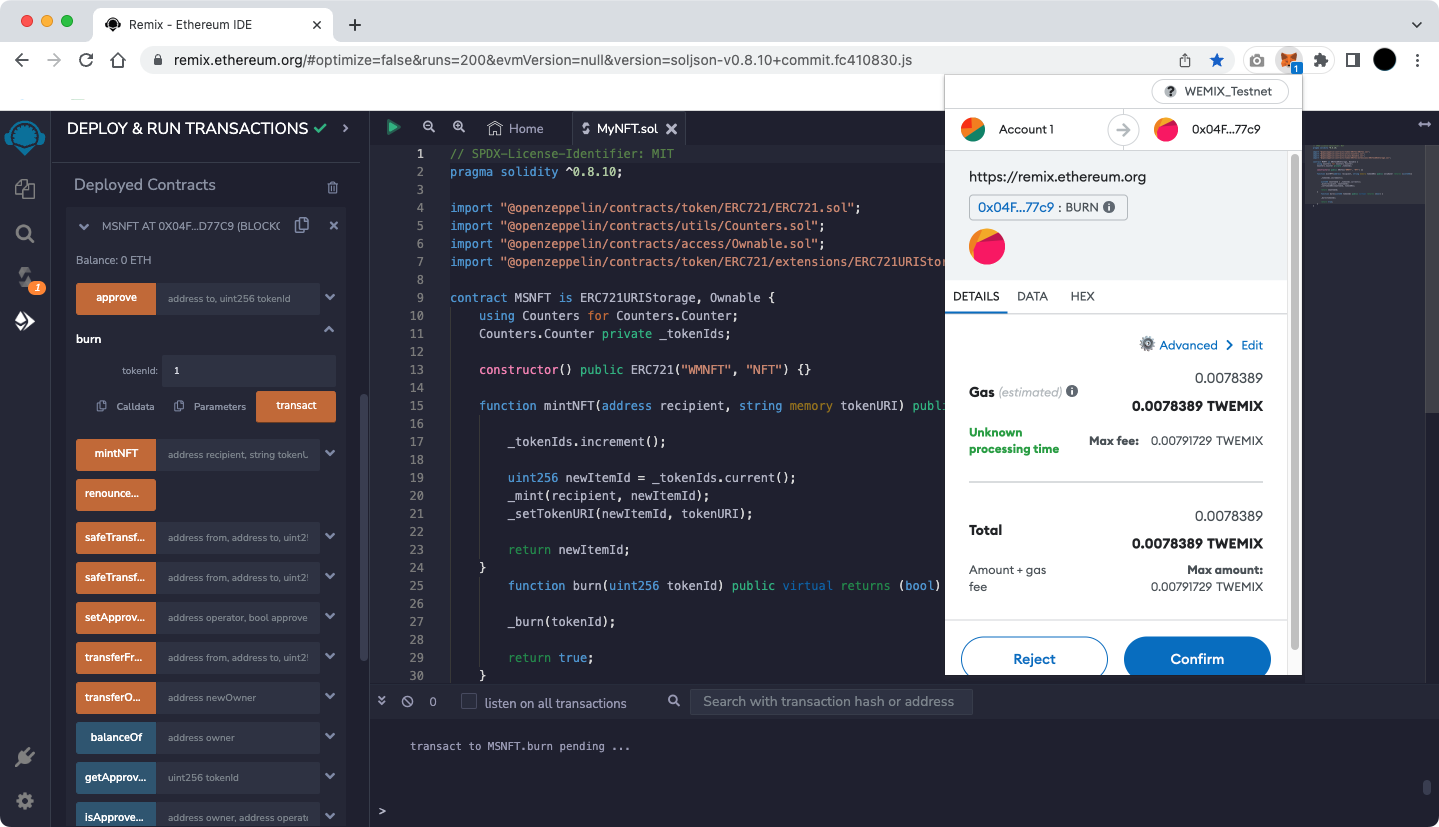Viewport: 1439px width, 827px height.
Task: Expand the getApproved function parameters
Action: pyautogui.click(x=330, y=777)
